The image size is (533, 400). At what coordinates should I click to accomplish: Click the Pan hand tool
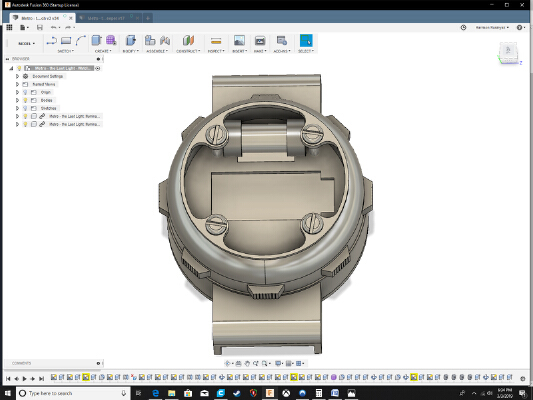pos(247,364)
